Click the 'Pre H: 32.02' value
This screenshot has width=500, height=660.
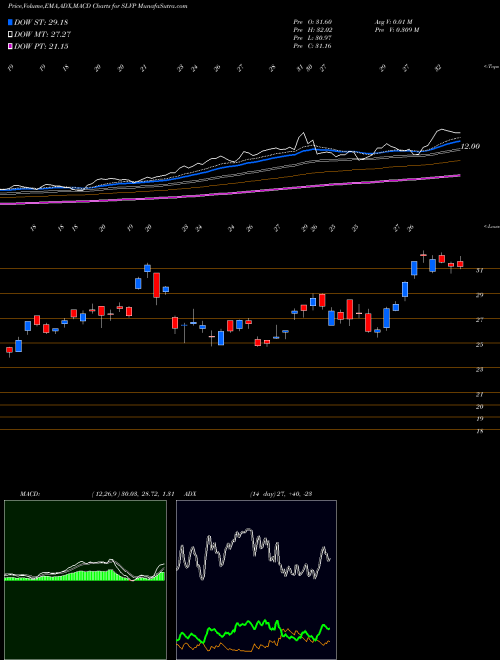(x=313, y=30)
